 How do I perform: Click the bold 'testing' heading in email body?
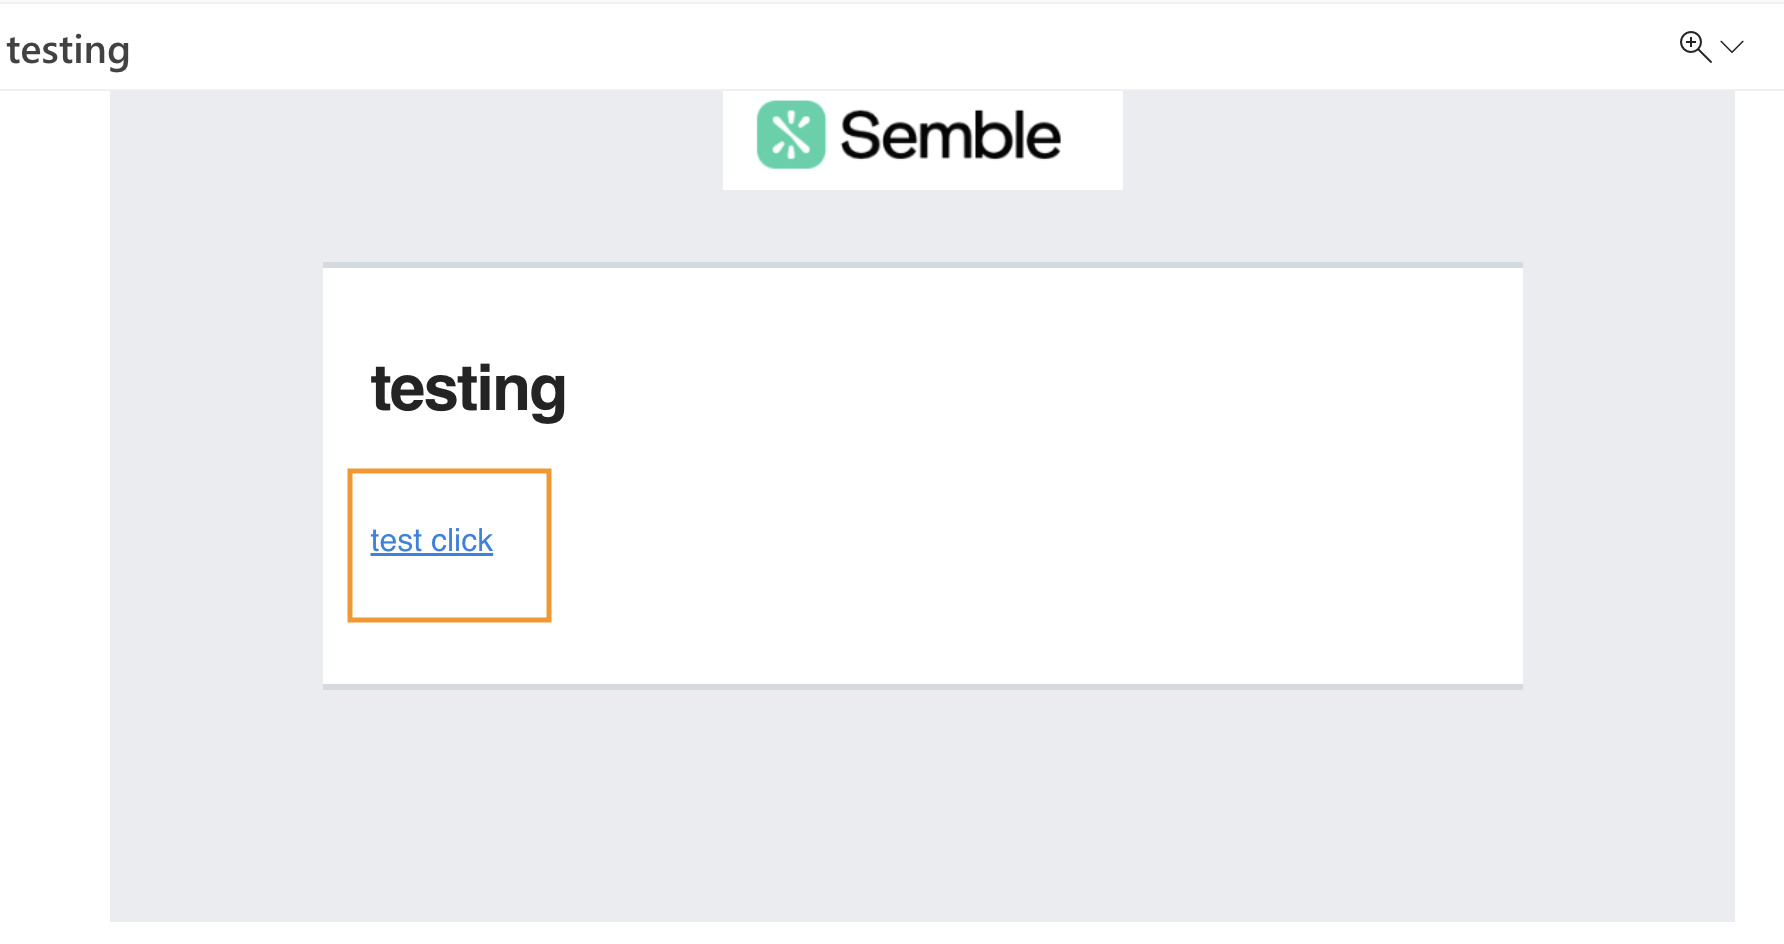[x=468, y=389]
